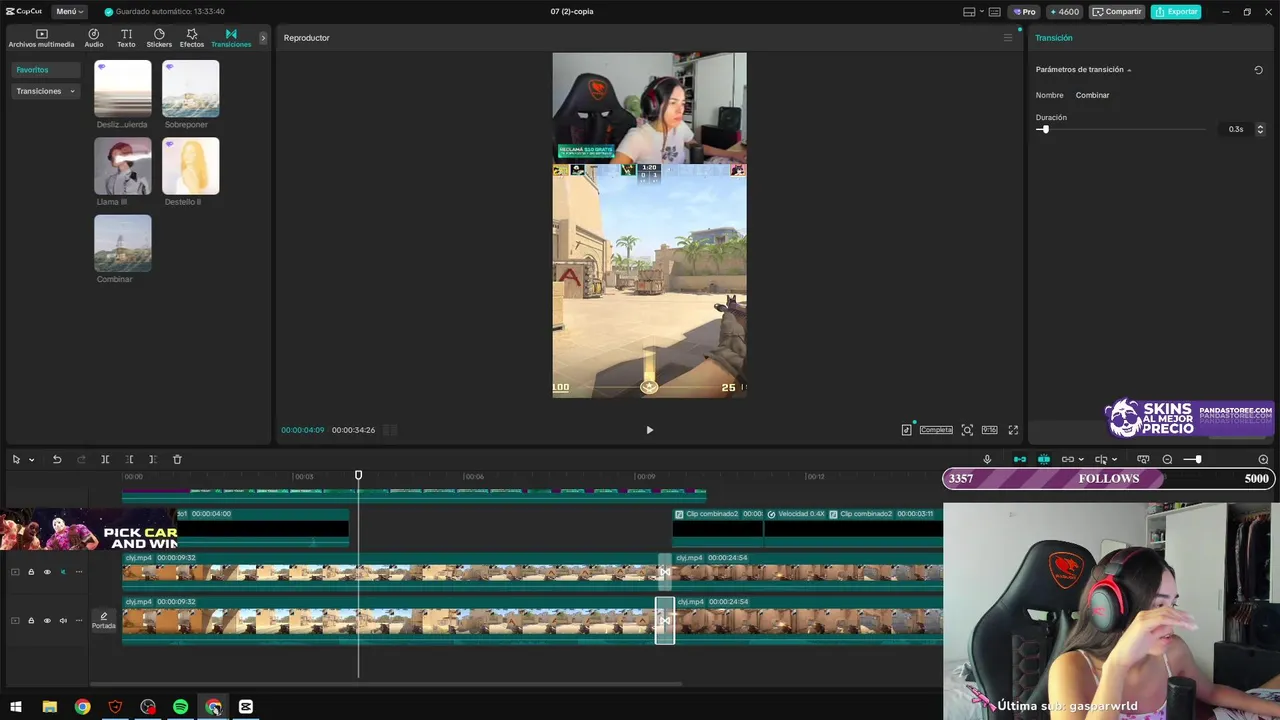
Task: Delete right of playhead
Action: [x=153, y=459]
